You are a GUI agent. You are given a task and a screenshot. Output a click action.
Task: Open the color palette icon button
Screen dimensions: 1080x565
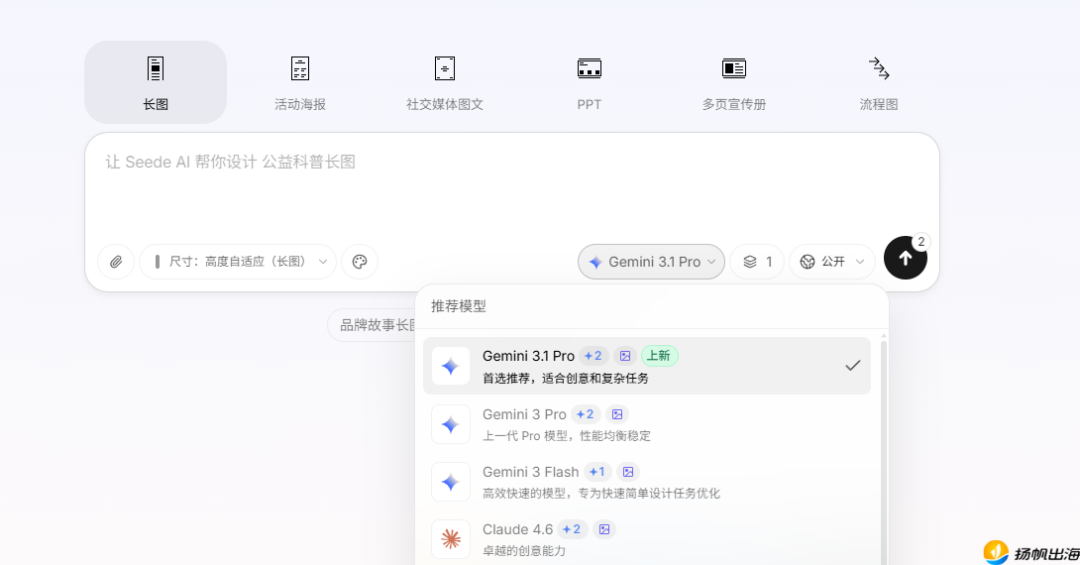click(x=360, y=262)
